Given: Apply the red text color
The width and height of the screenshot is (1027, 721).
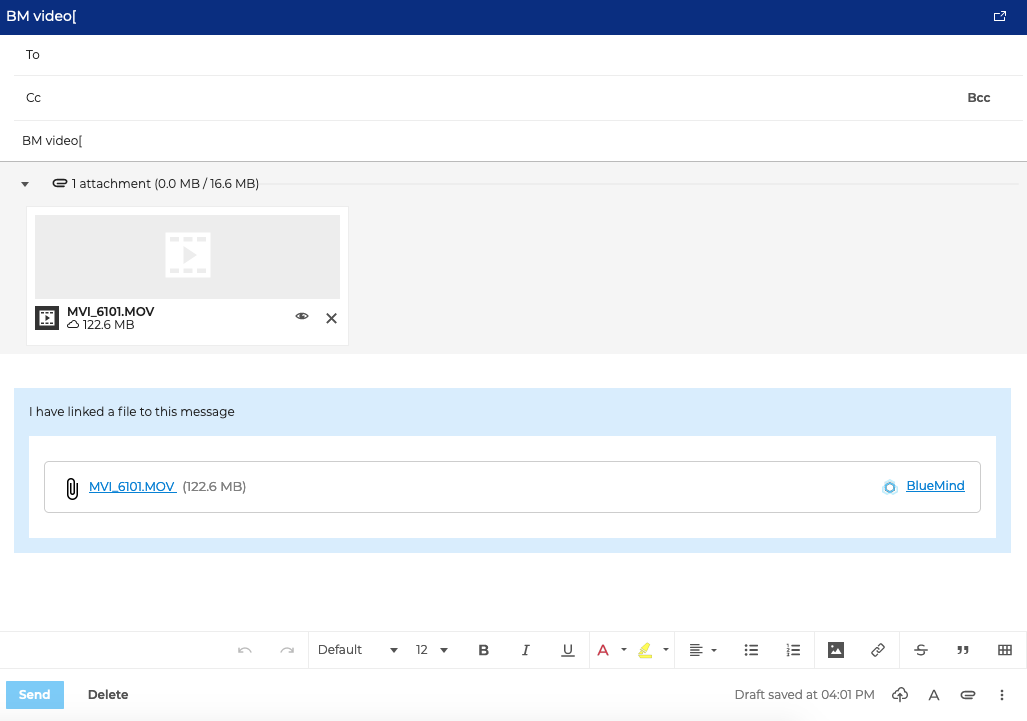Looking at the screenshot, I should [x=603, y=650].
